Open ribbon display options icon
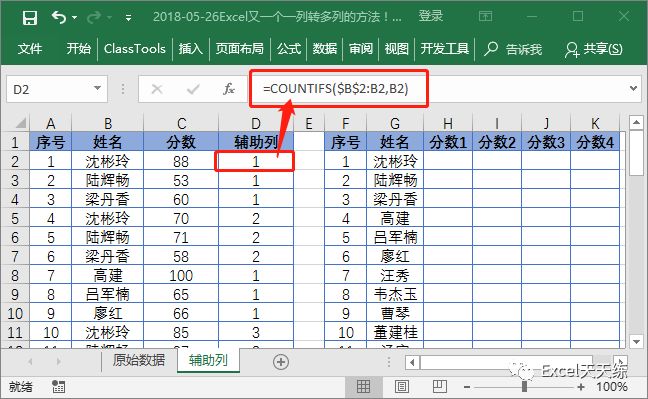The width and height of the screenshot is (648, 399). [x=485, y=17]
